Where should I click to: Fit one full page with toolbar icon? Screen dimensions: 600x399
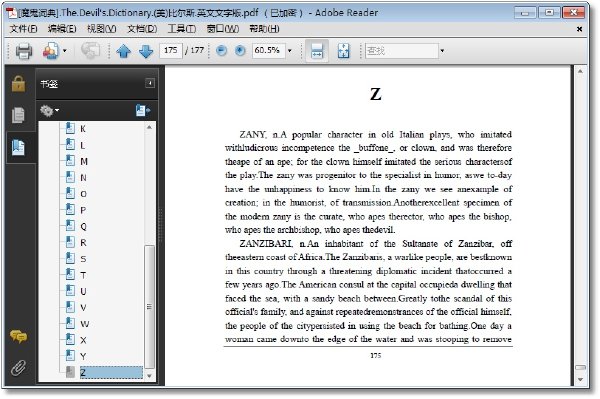tap(343, 51)
